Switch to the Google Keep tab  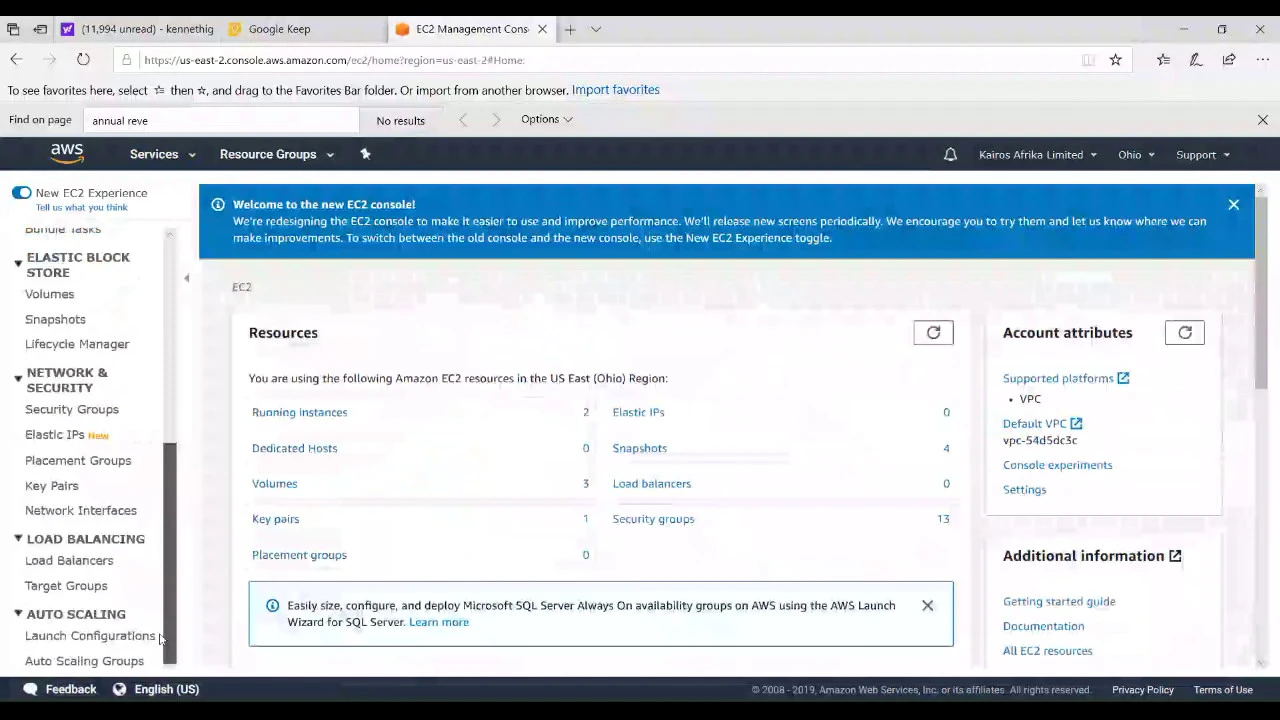[303, 29]
